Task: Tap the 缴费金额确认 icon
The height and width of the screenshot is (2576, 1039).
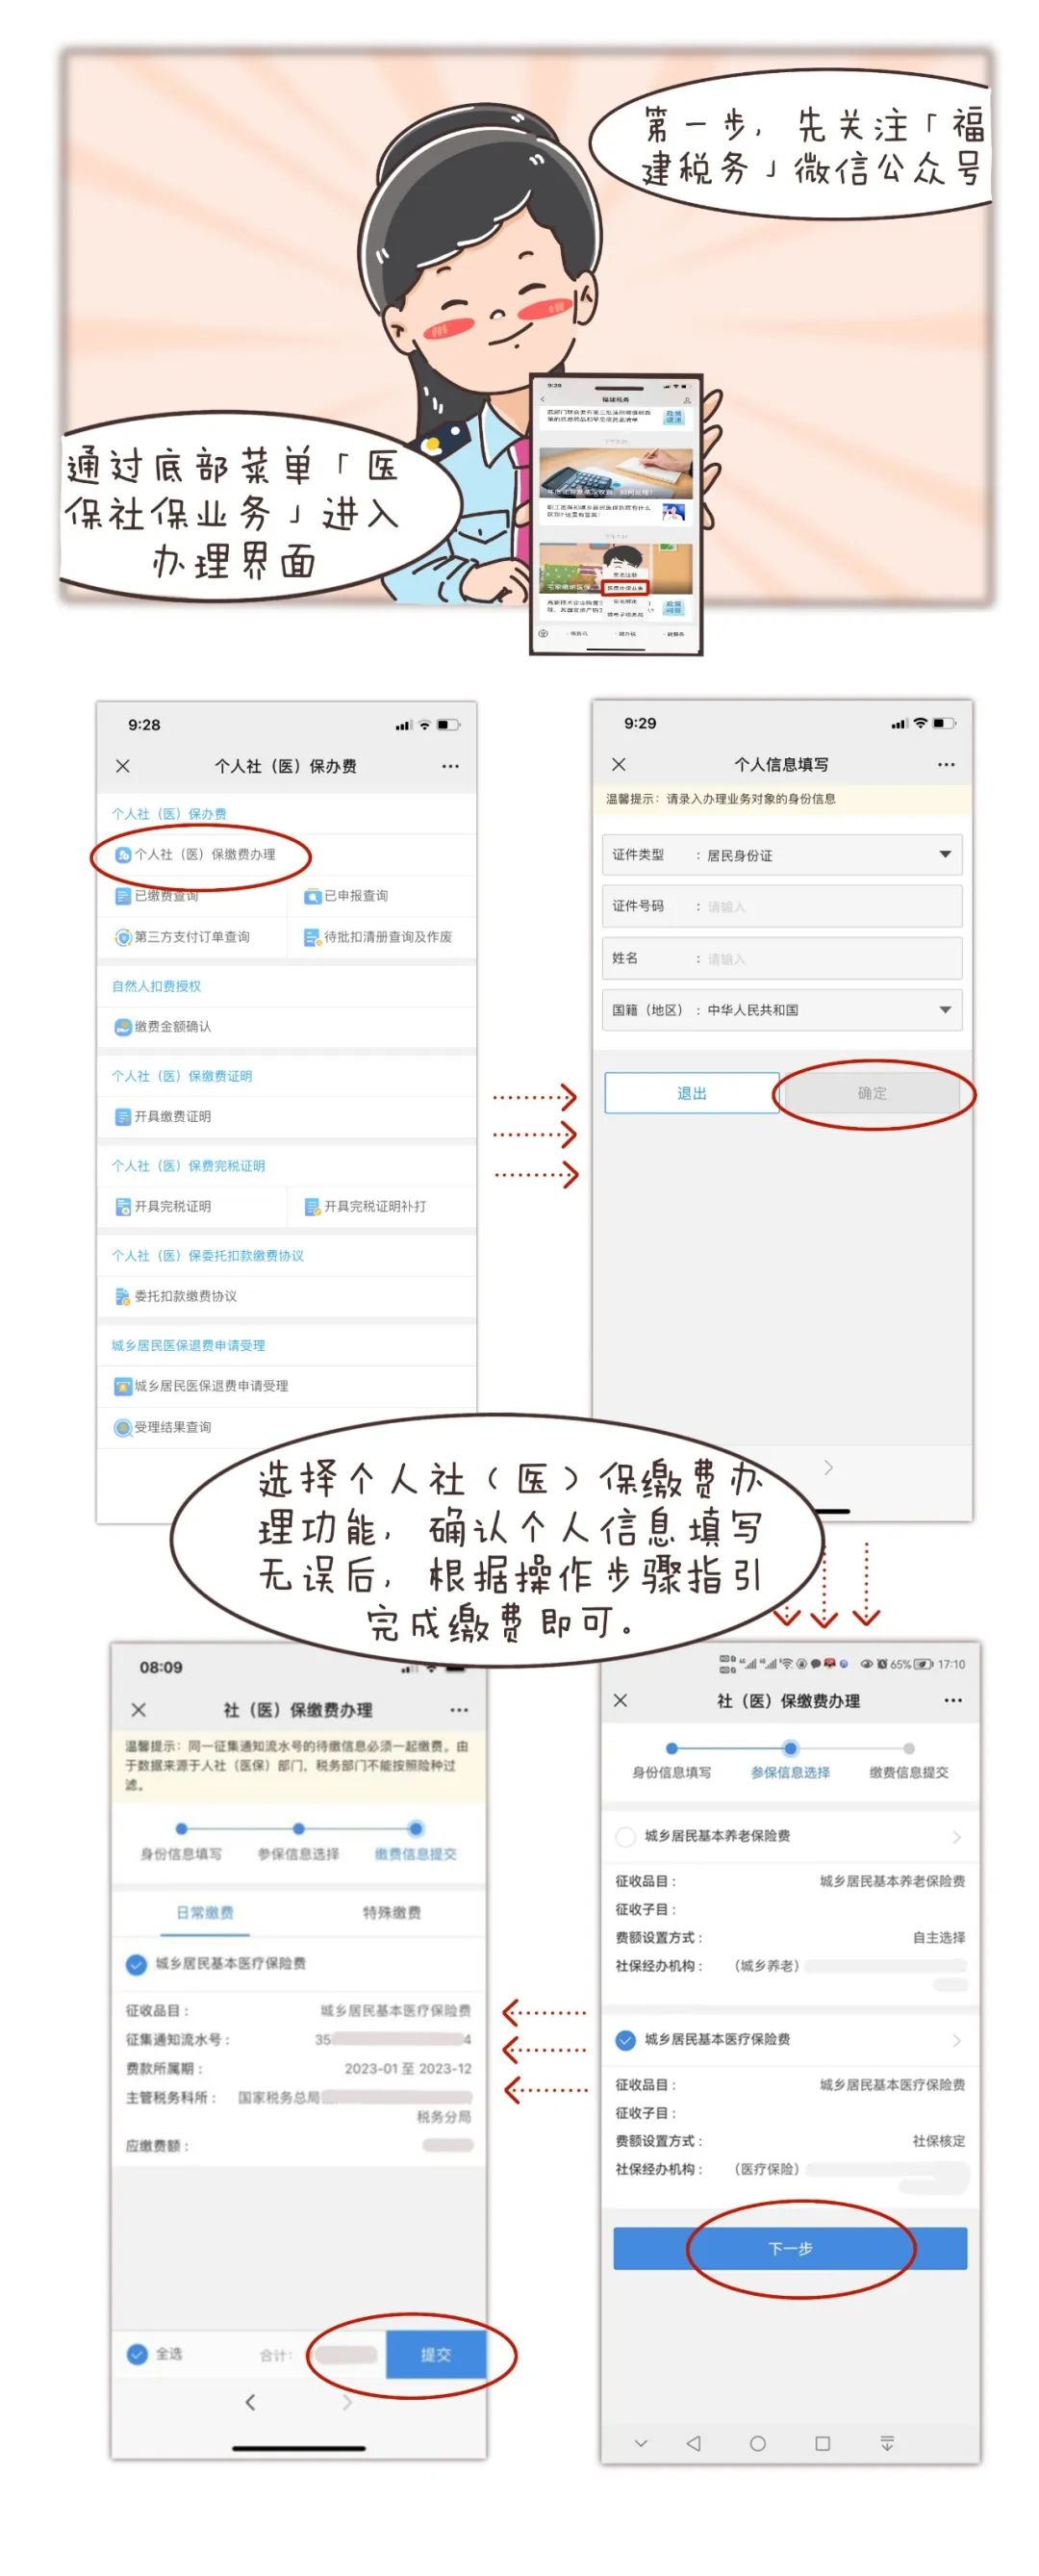Action: [123, 1027]
